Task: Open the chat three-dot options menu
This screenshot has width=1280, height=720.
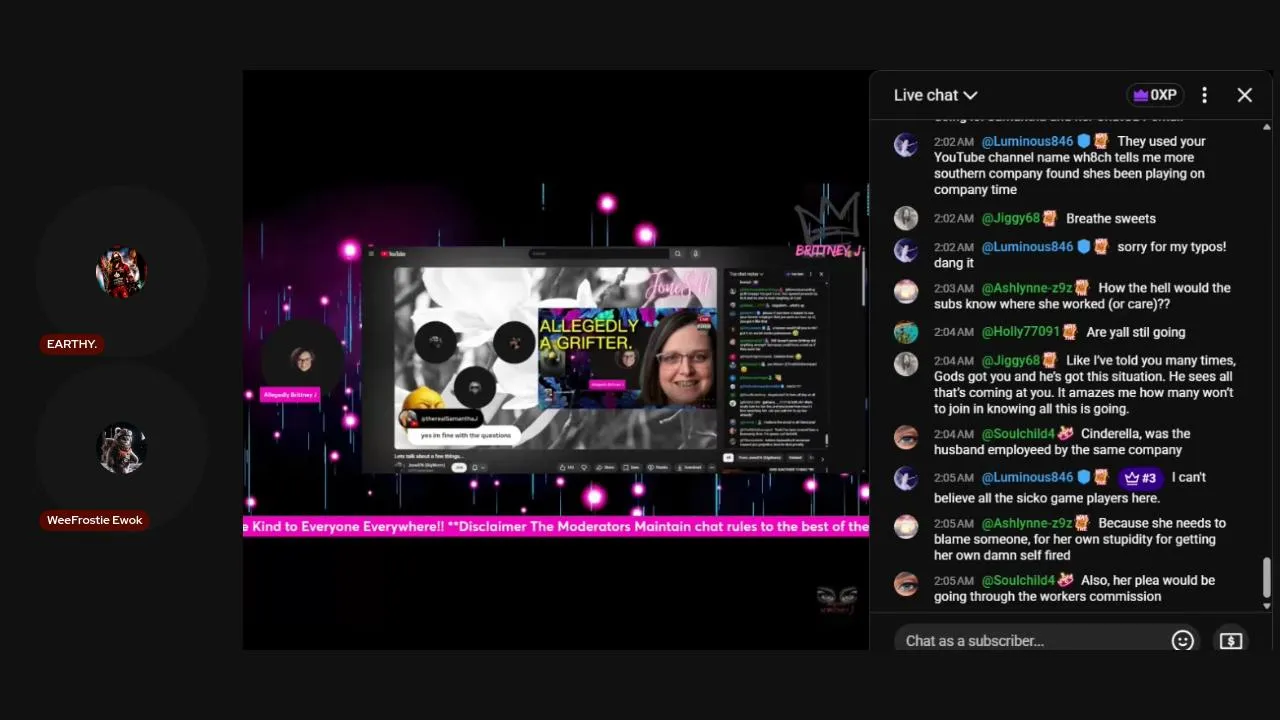Action: [x=1204, y=95]
